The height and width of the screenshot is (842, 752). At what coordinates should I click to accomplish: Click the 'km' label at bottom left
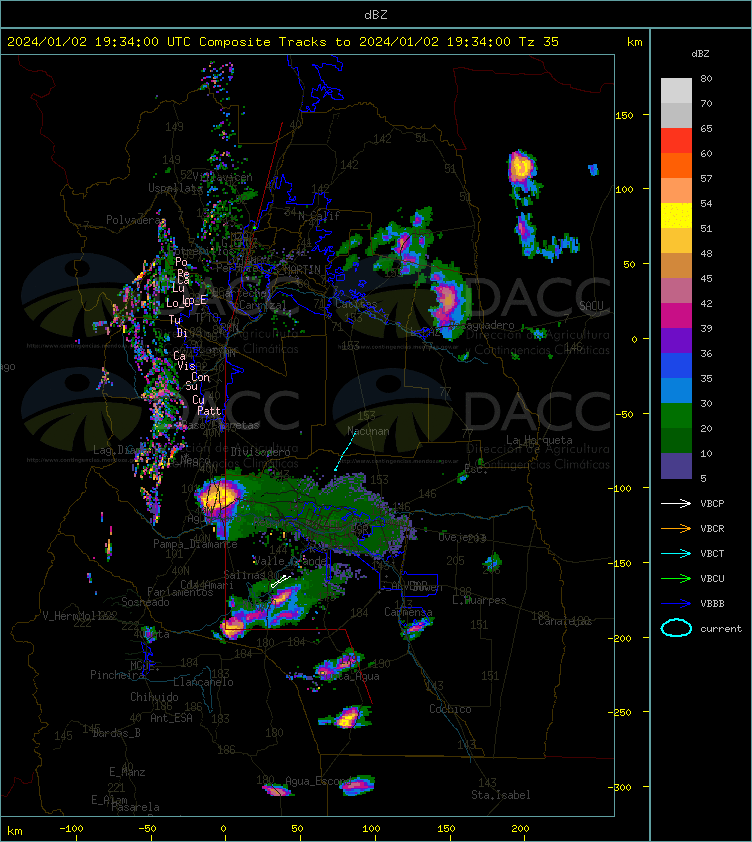(15, 831)
